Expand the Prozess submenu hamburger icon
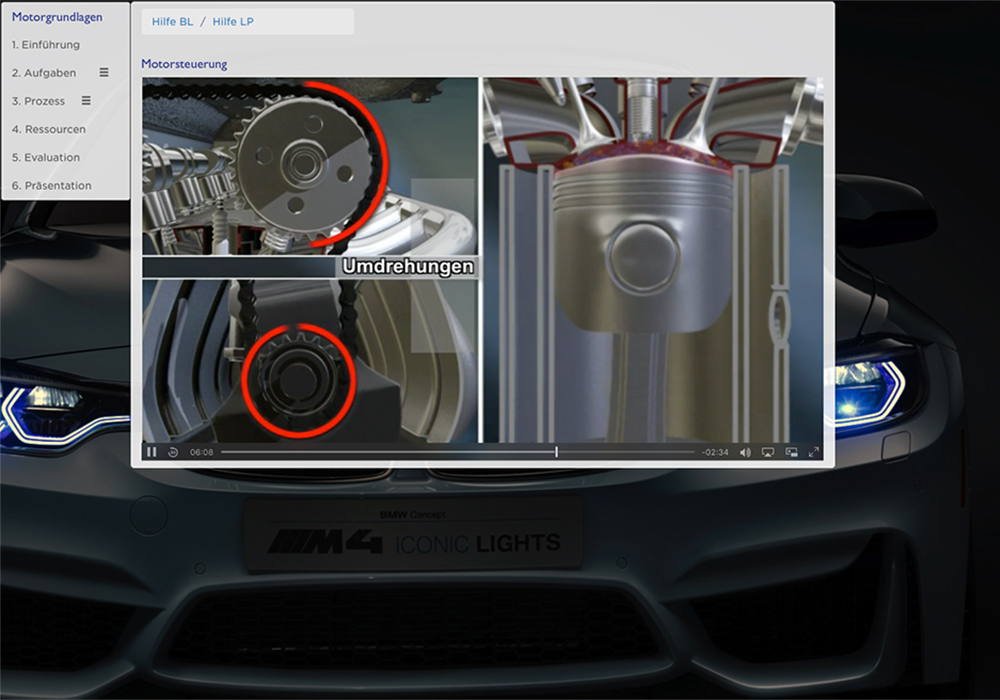Screen dimensions: 1000x700 [x=86, y=101]
